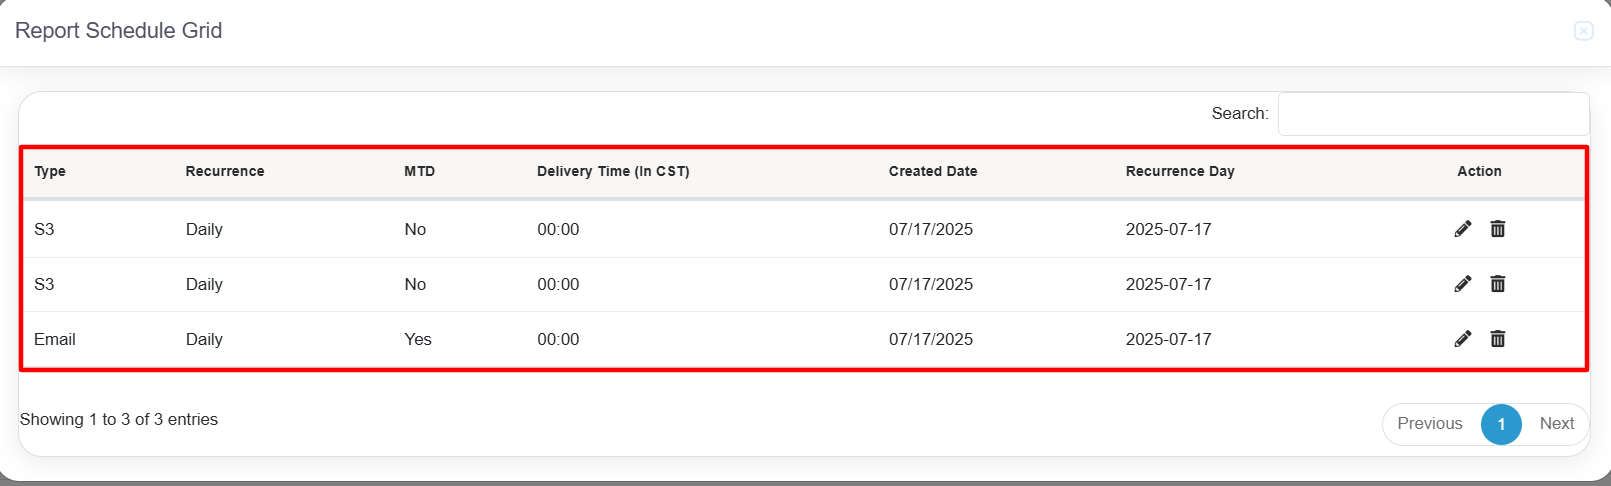1611x486 pixels.
Task: Sort by MTD column header
Action: tap(420, 171)
